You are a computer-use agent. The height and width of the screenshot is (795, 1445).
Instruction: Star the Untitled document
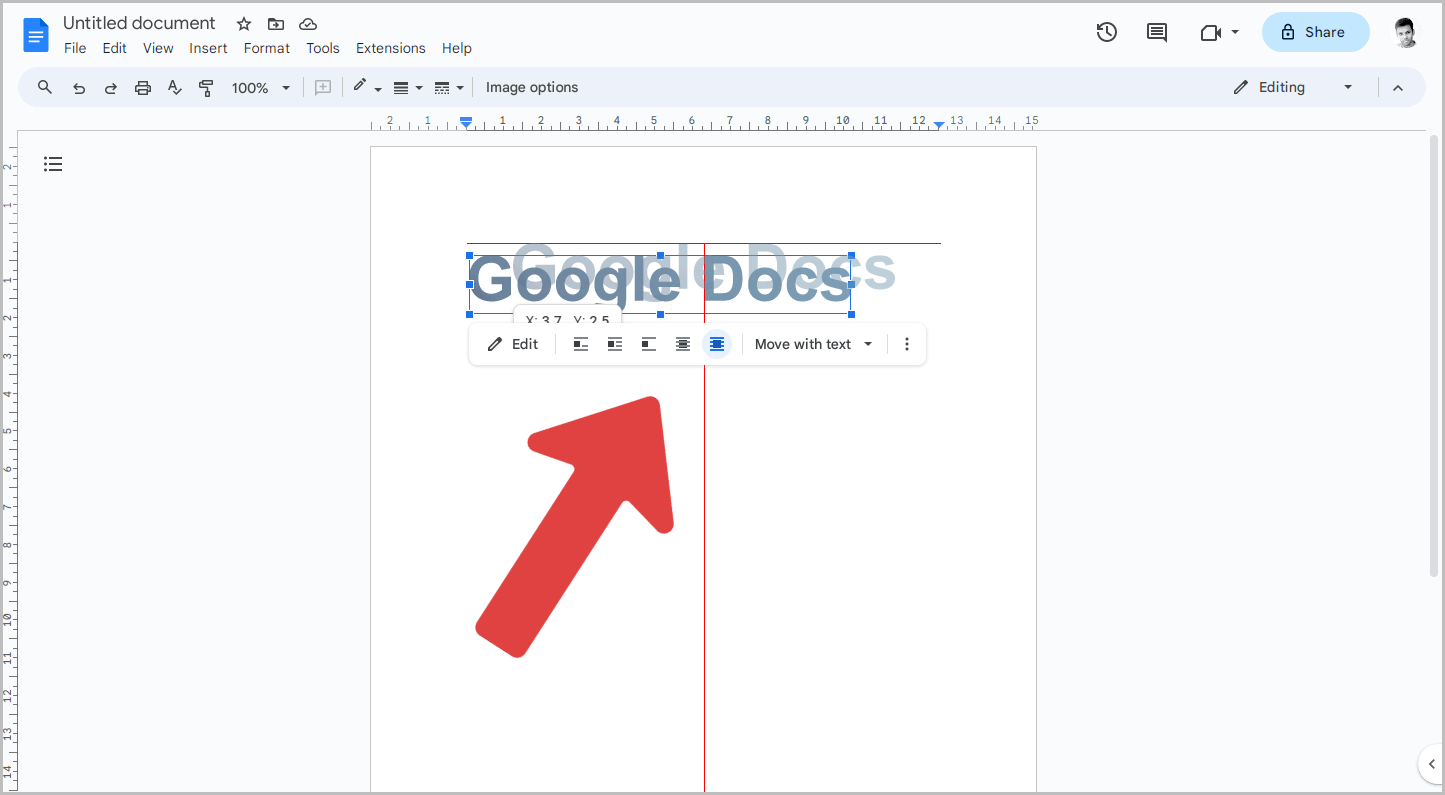pos(244,24)
